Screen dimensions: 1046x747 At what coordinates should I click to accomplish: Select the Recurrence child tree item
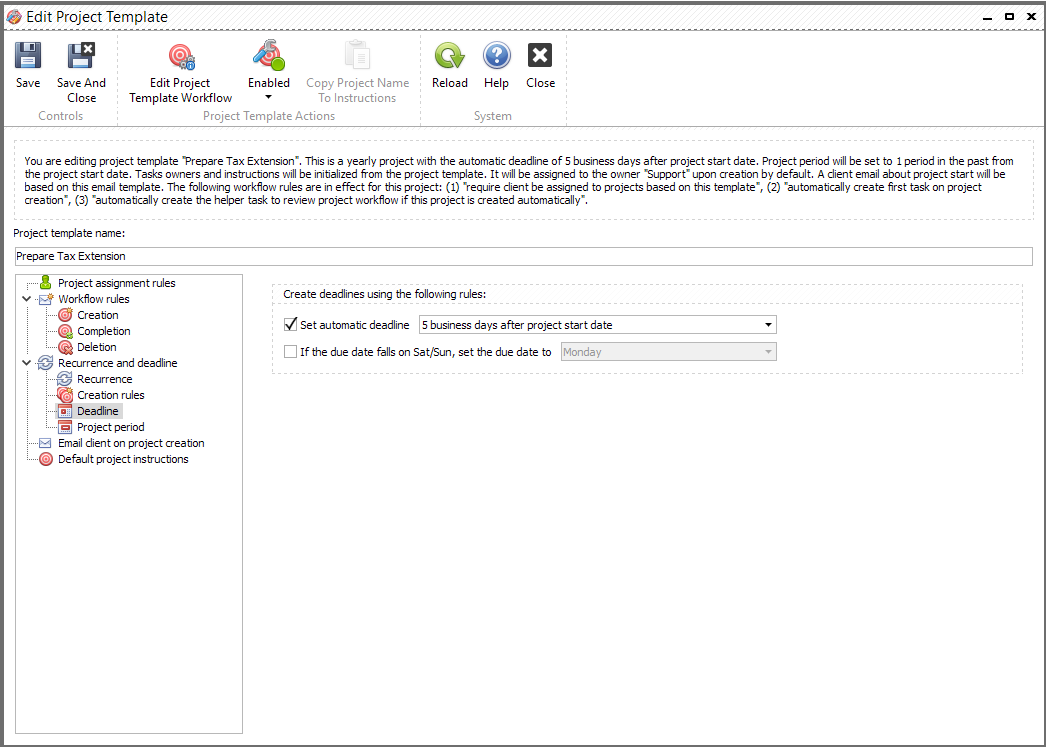pyautogui.click(x=105, y=379)
